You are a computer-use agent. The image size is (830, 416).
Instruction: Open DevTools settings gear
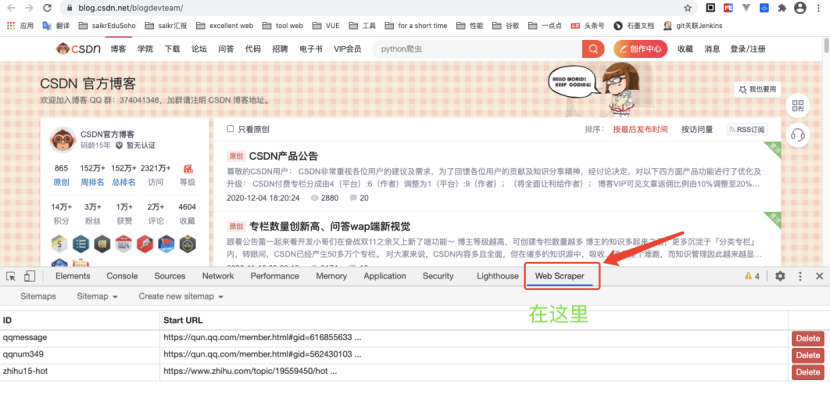(780, 276)
